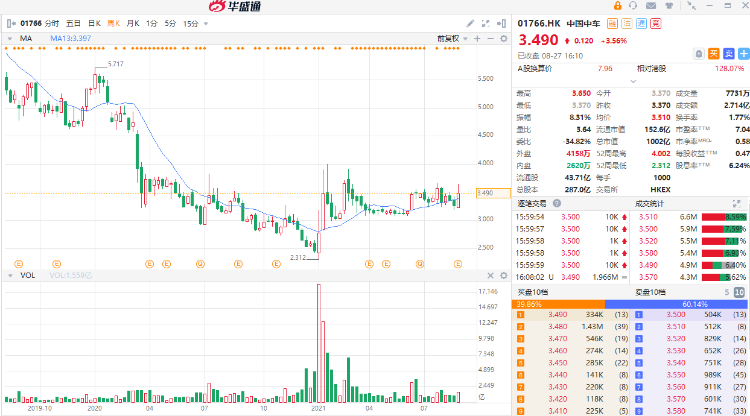Switch to 5-level order book depth
Image resolution: width=750 pixels, height=416 pixels.
(x=727, y=292)
